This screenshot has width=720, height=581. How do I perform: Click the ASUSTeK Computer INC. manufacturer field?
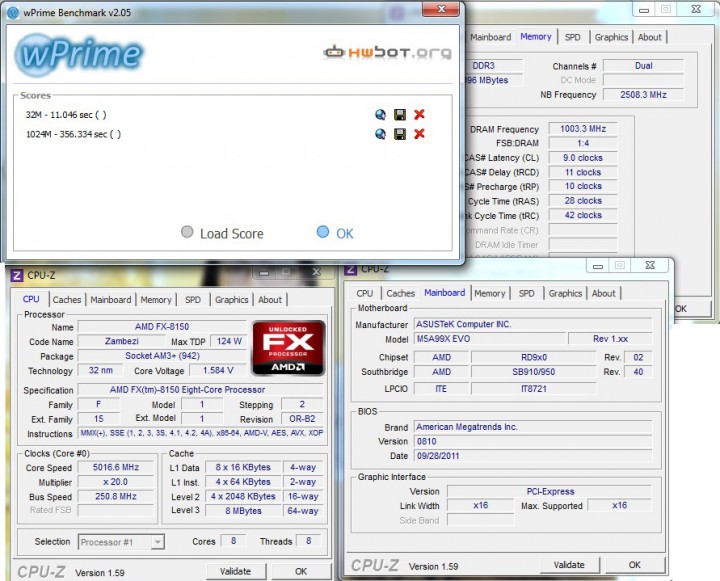click(x=533, y=324)
